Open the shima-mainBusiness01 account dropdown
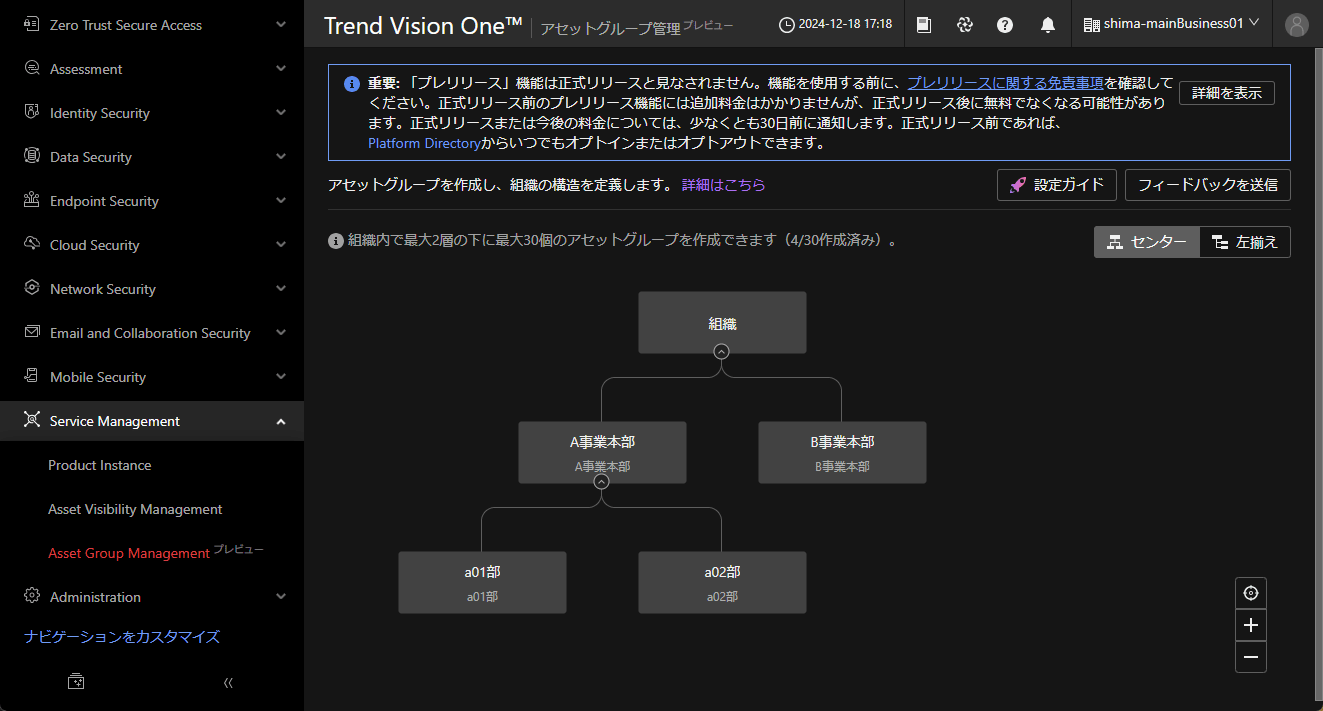Image resolution: width=1323 pixels, height=711 pixels. (1171, 23)
